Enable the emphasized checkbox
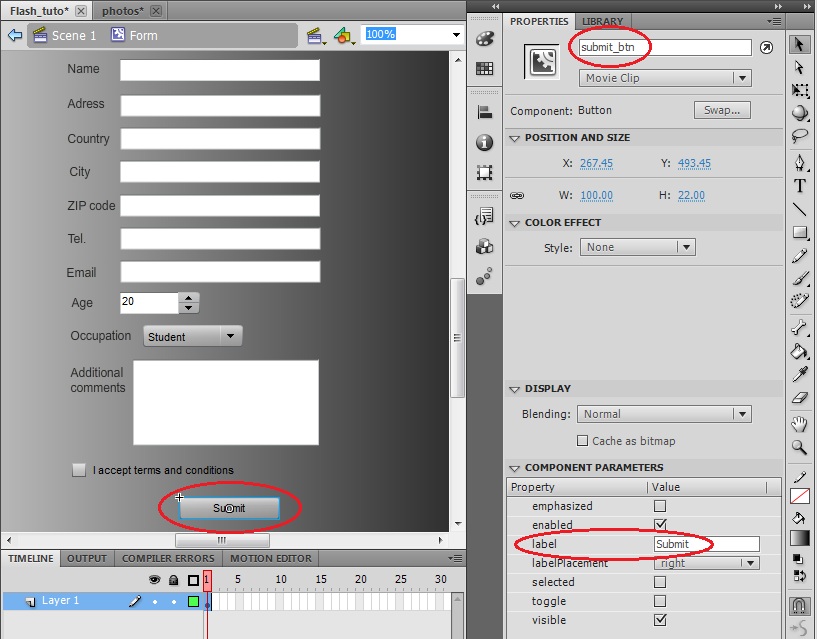Image resolution: width=817 pixels, height=639 pixels. coord(660,506)
